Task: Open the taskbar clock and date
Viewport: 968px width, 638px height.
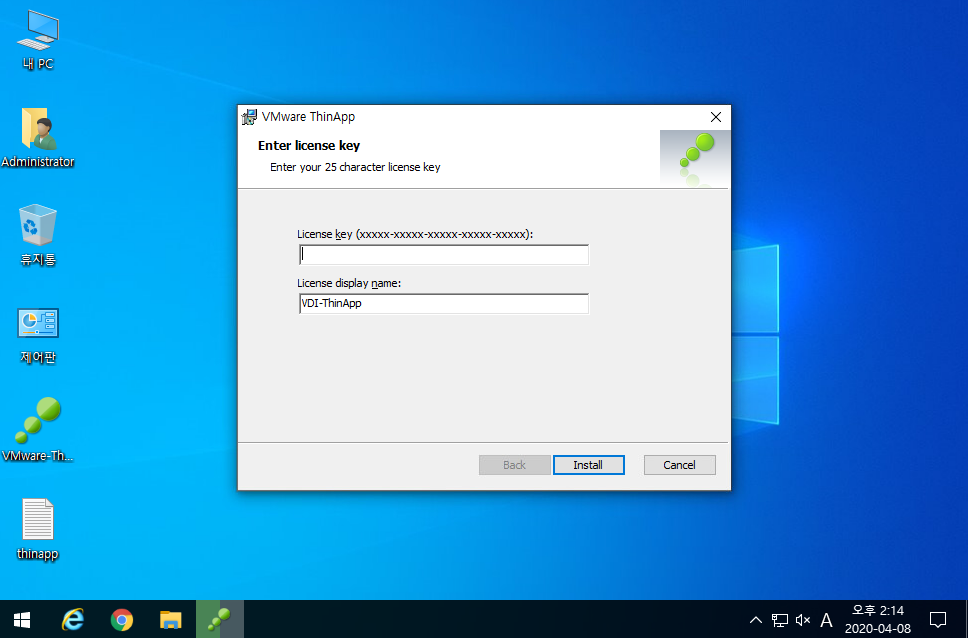Action: (x=877, y=619)
